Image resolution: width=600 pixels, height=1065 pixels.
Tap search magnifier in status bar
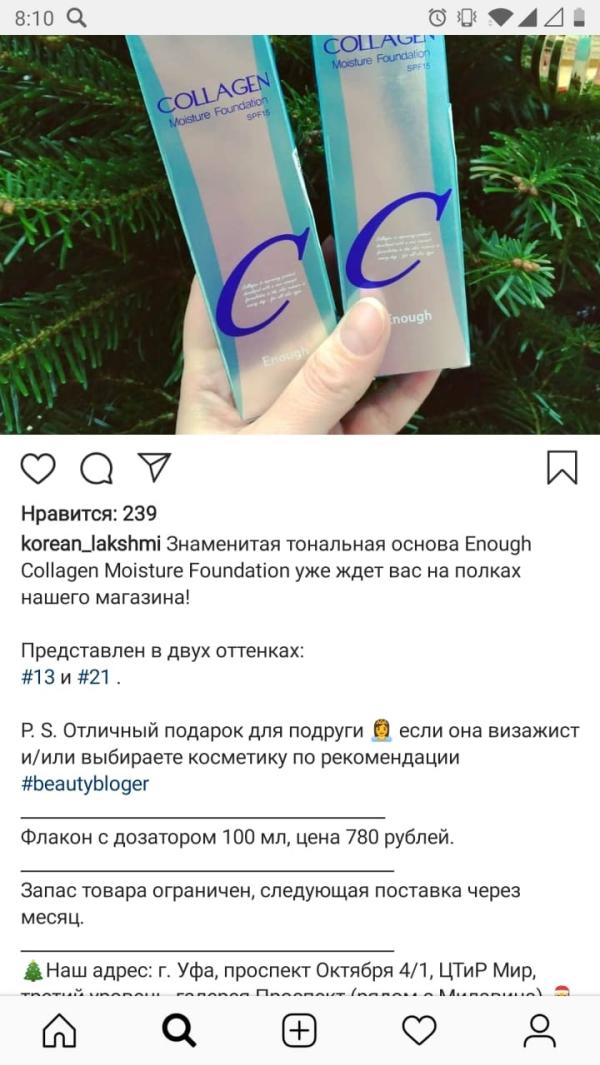tap(77, 17)
